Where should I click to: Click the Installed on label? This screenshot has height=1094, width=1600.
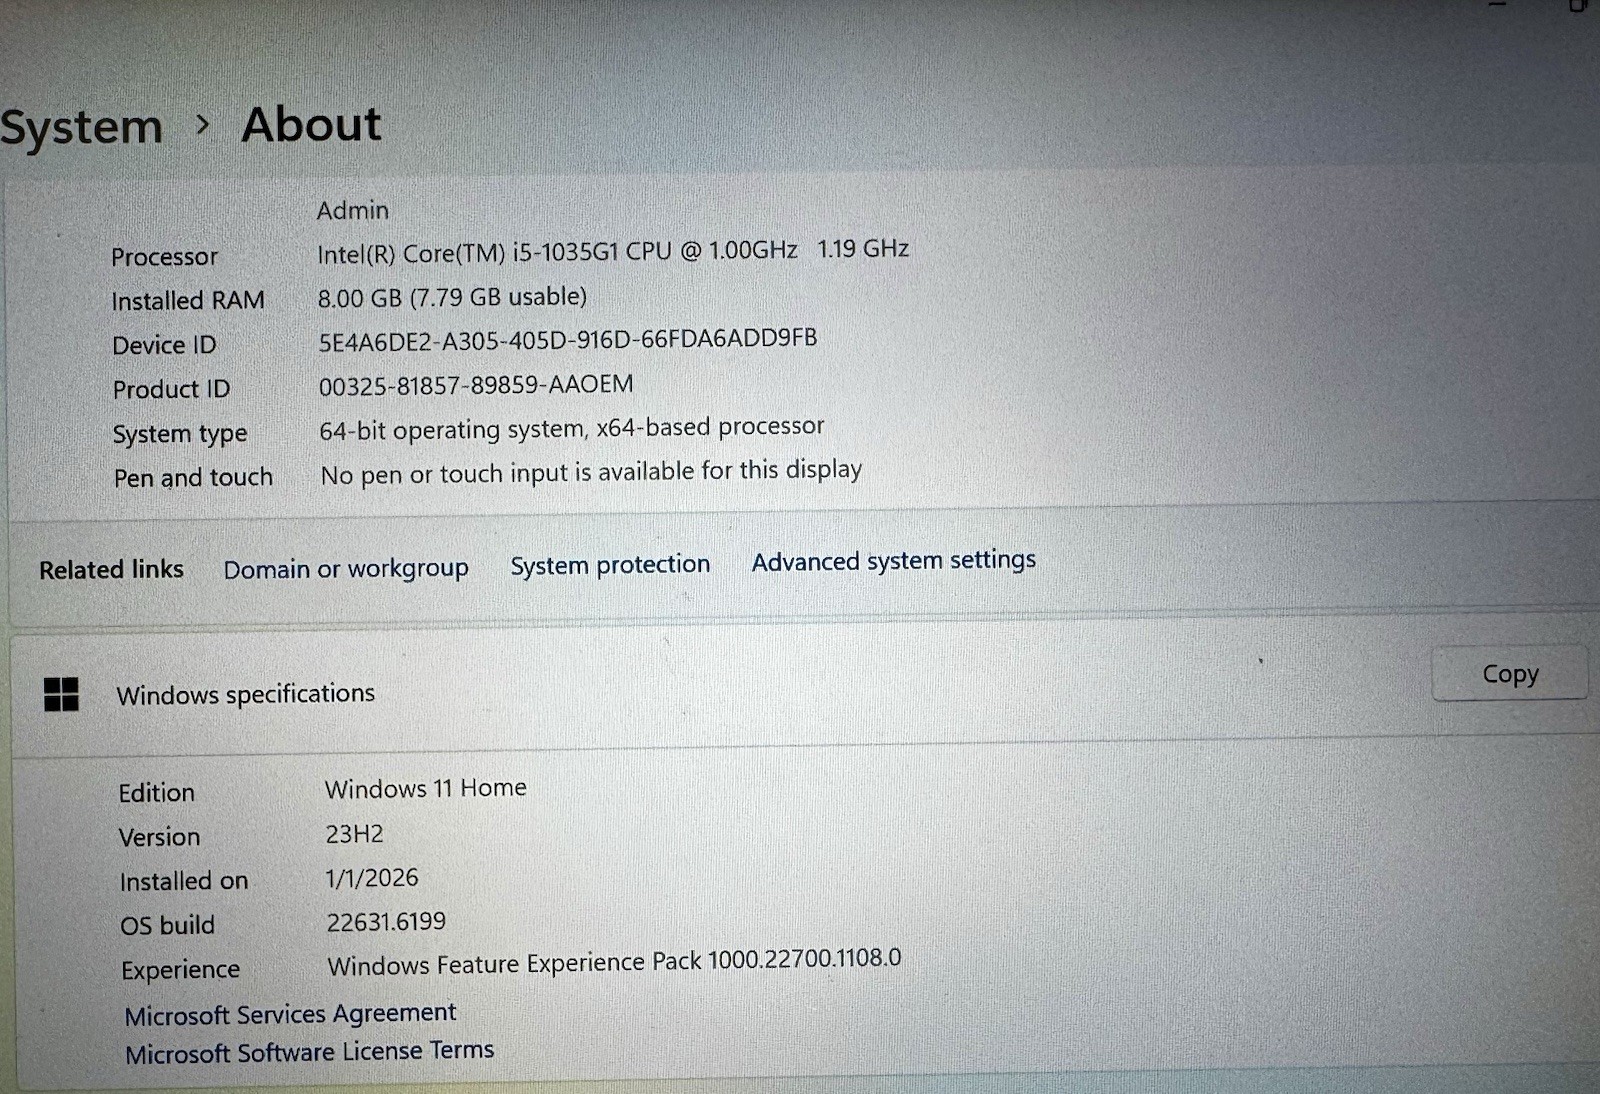(184, 881)
